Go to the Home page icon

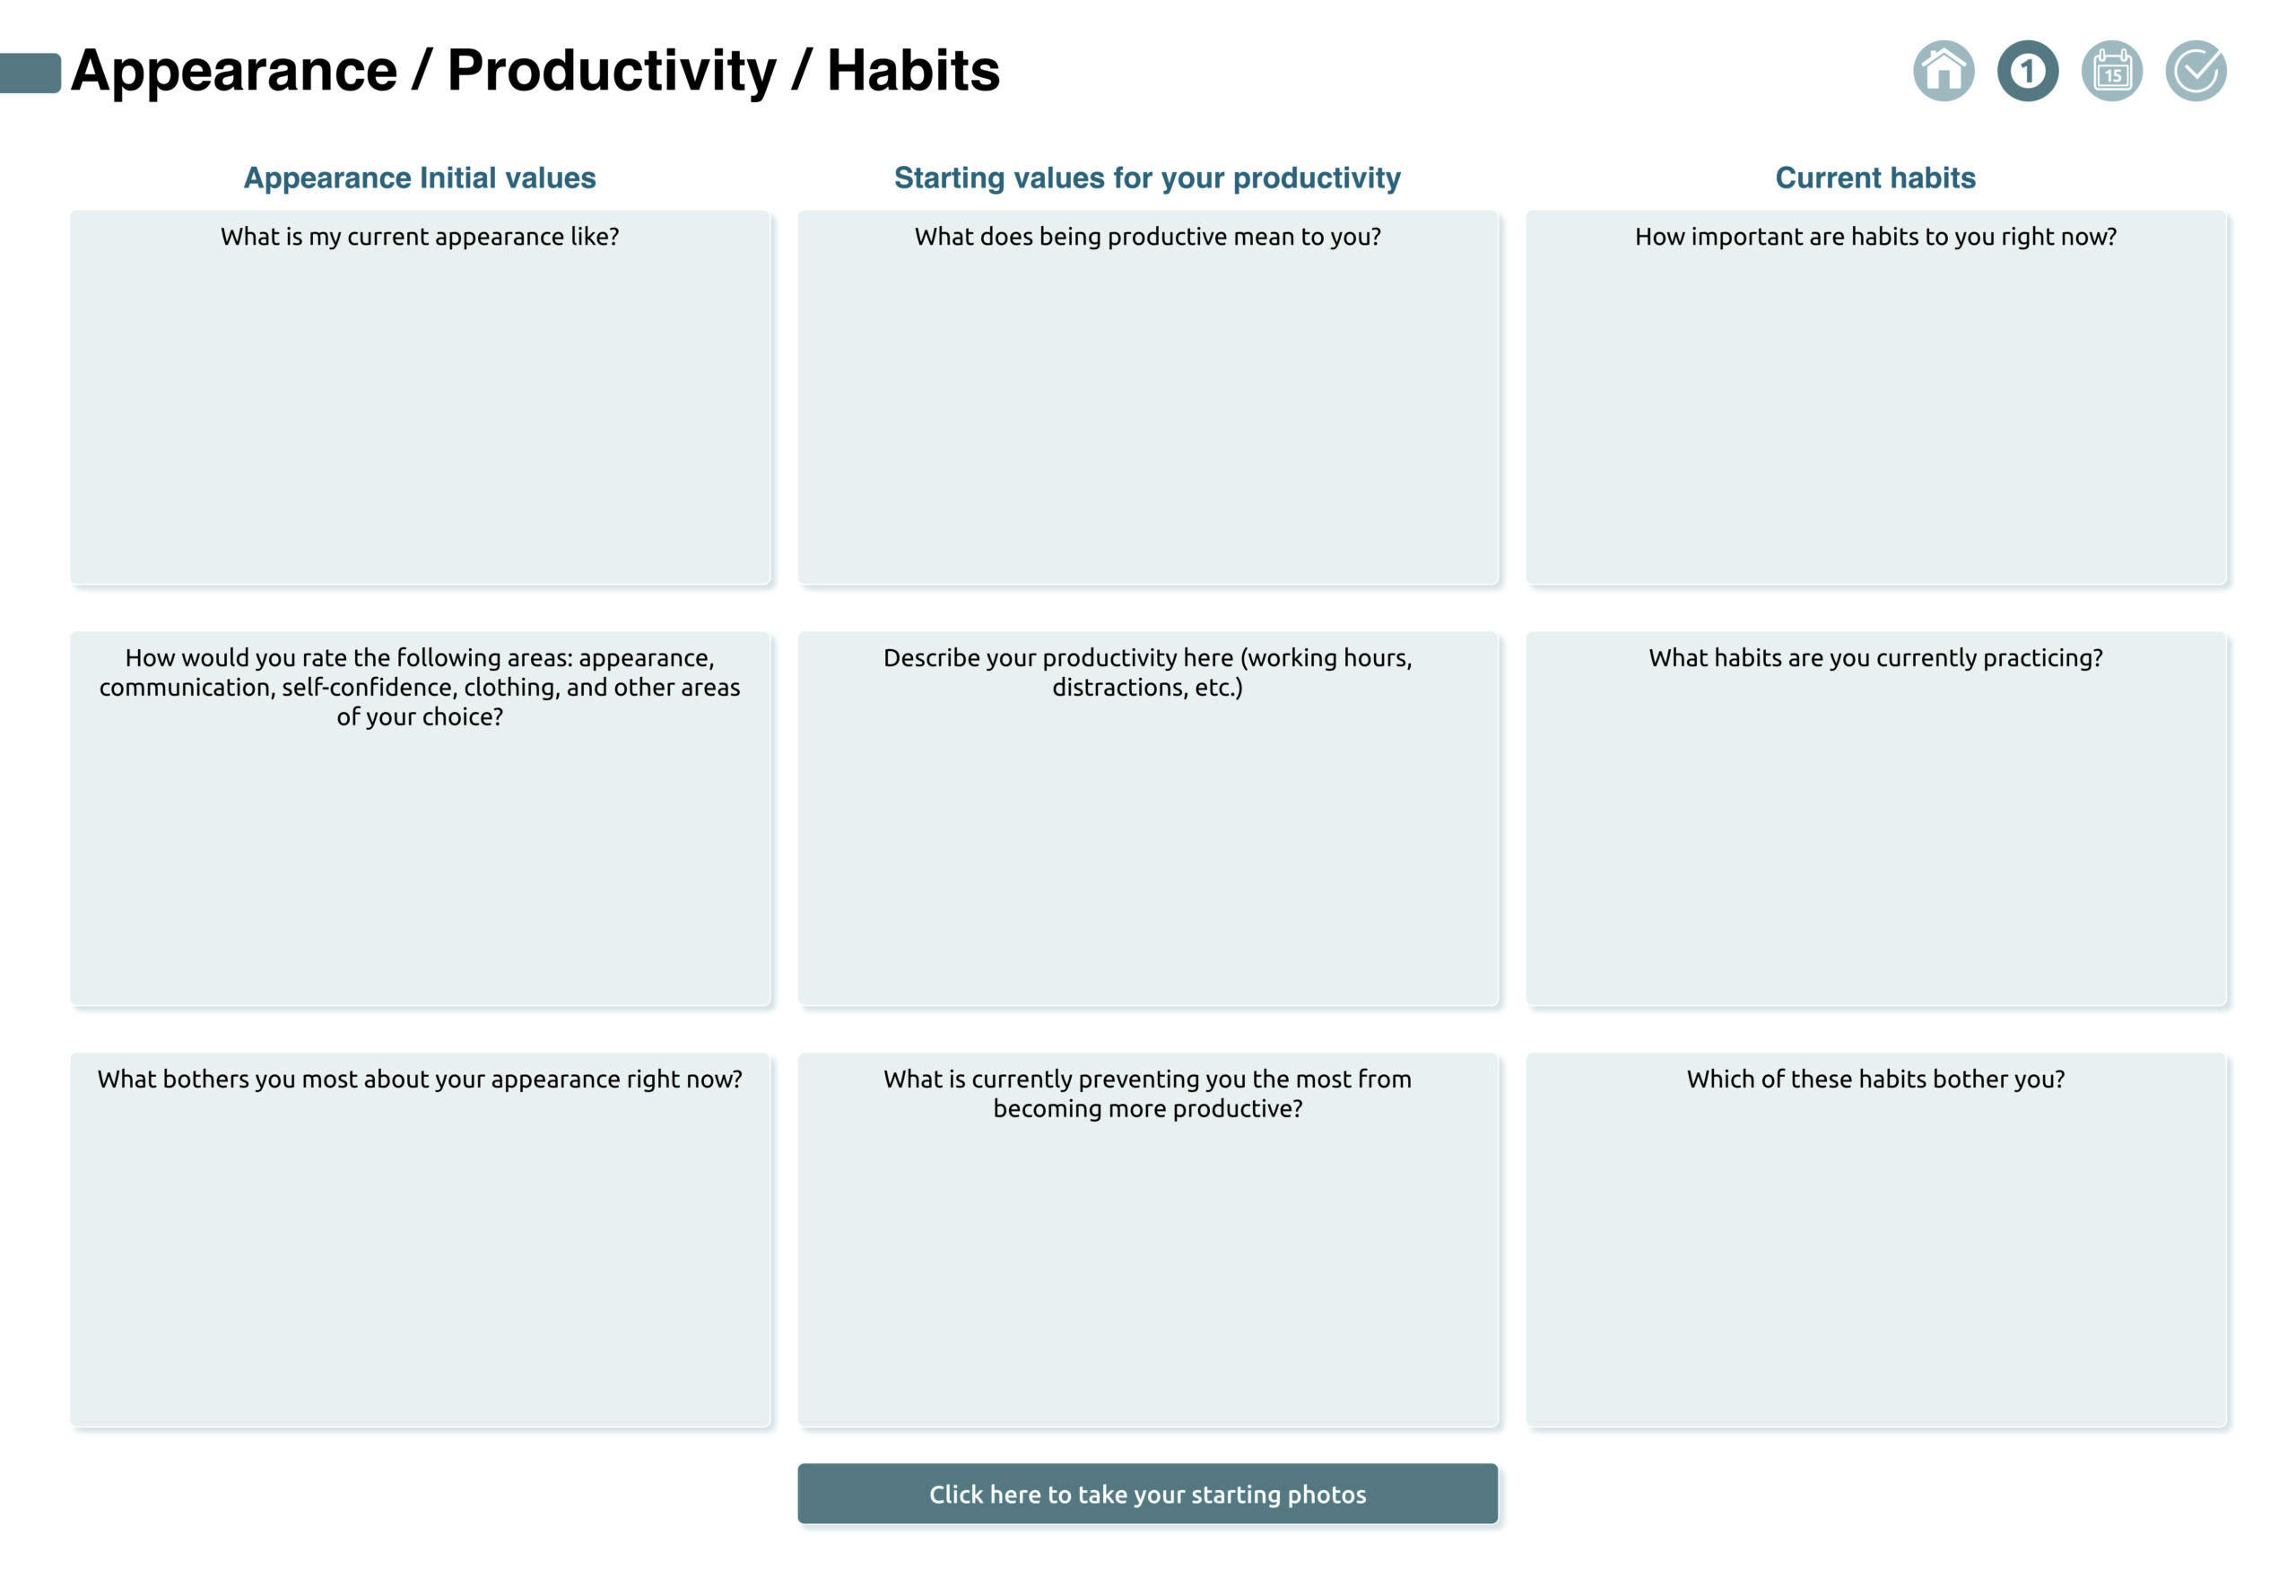tap(1943, 71)
